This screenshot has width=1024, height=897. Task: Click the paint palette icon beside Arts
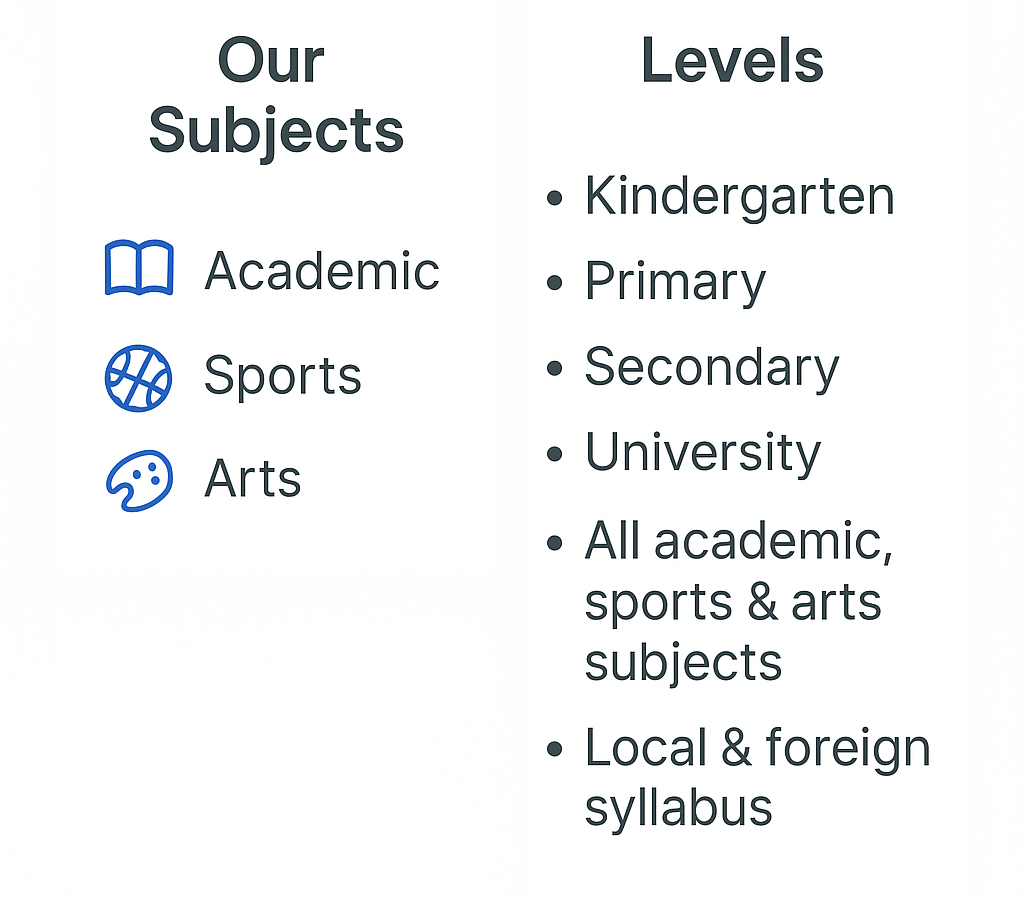pos(139,480)
